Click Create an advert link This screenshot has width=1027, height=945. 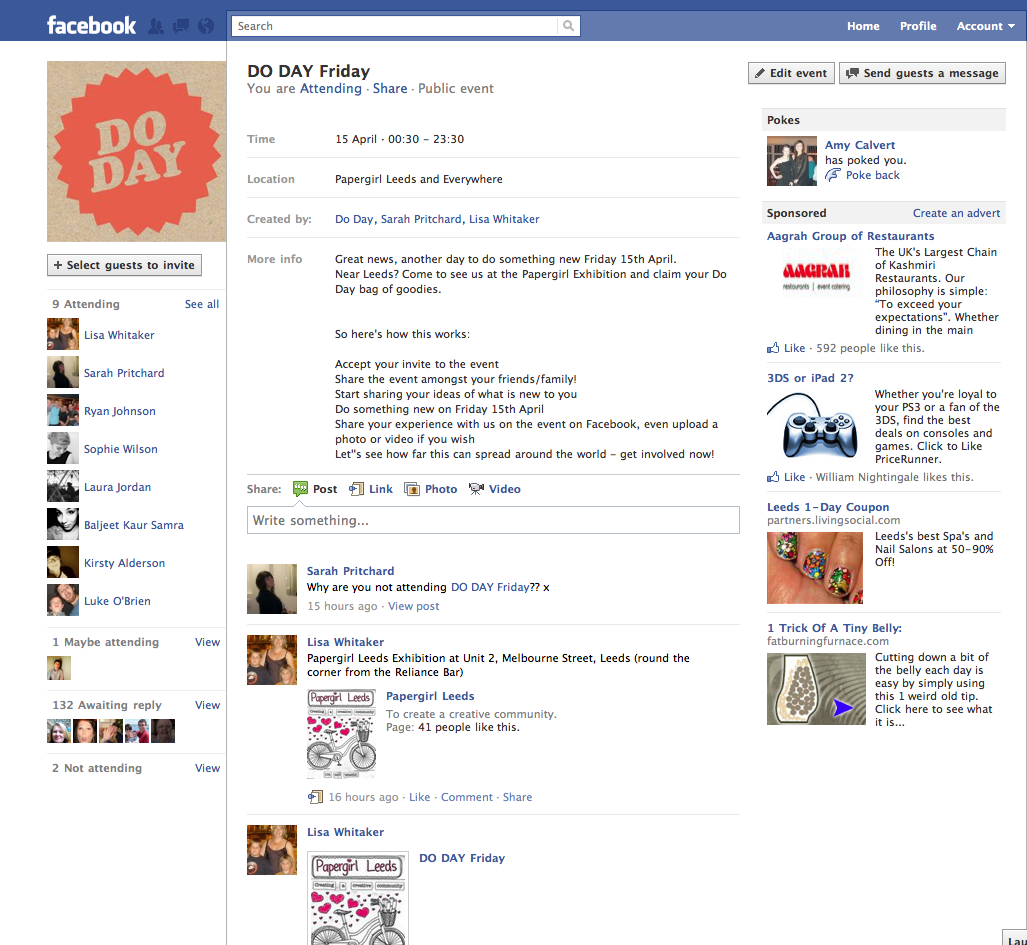956,213
